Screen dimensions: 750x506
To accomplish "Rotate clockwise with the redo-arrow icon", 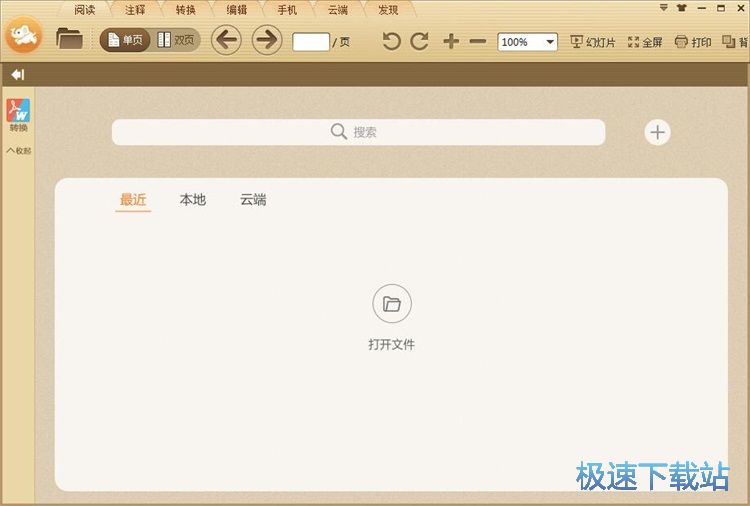I will [x=419, y=42].
